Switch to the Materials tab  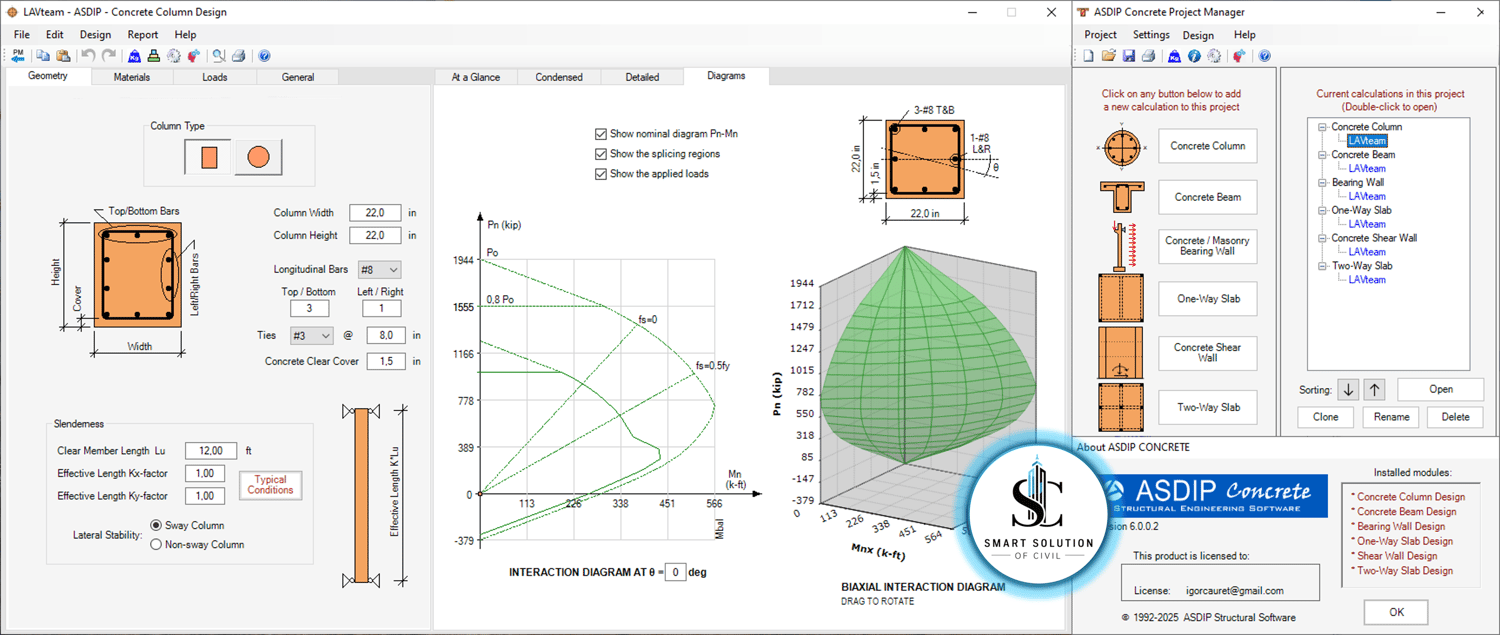132,77
